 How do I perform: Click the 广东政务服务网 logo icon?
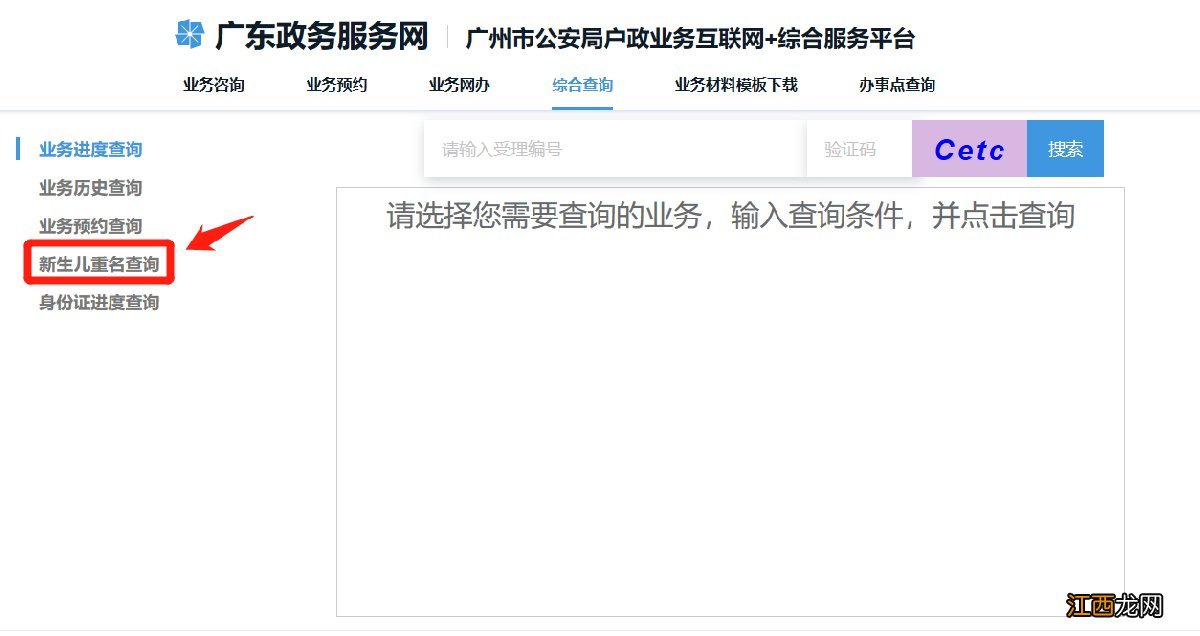[188, 36]
